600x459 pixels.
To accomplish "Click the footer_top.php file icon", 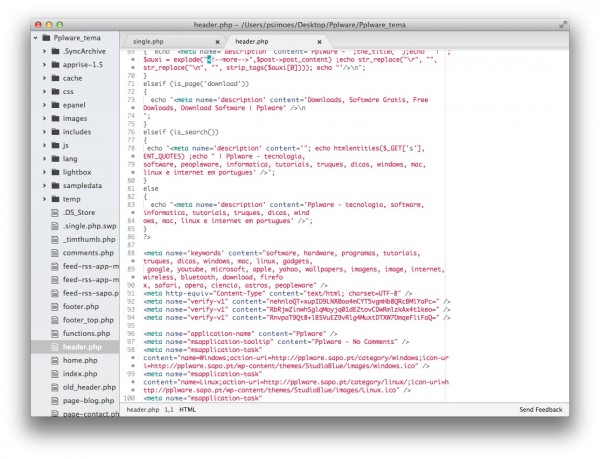I will tap(55, 320).
